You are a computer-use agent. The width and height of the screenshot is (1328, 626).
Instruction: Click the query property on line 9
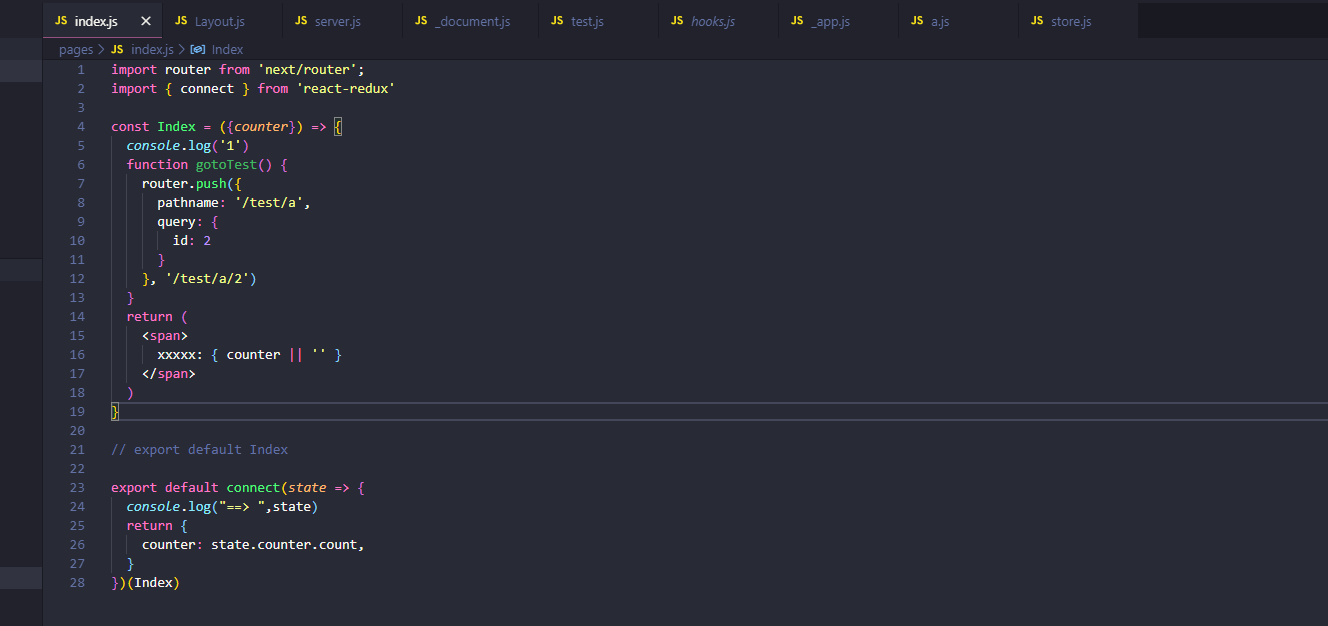177,222
